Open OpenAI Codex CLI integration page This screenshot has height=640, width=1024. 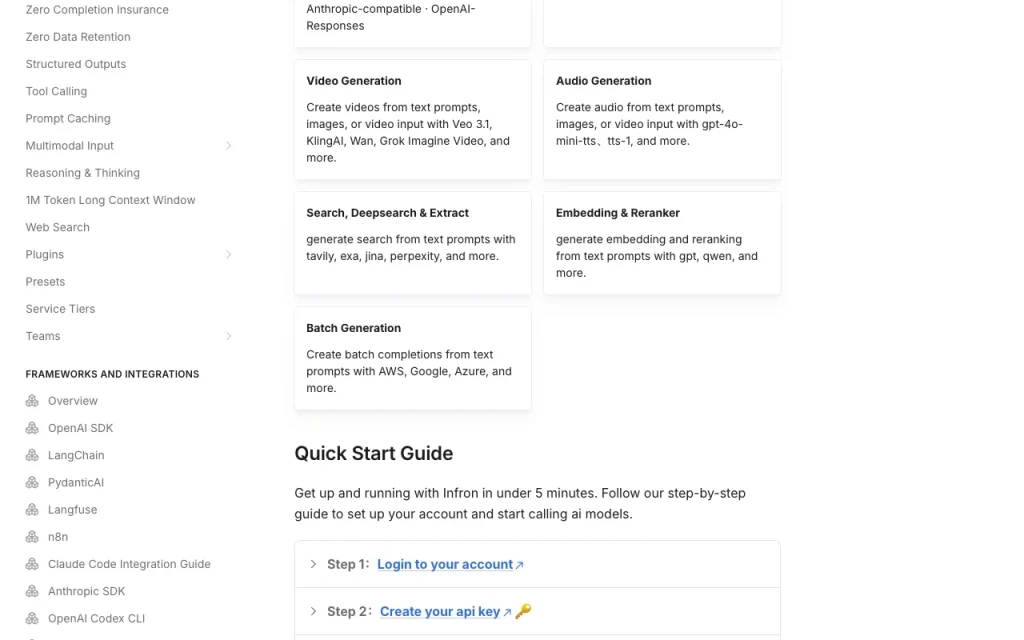(x=96, y=618)
